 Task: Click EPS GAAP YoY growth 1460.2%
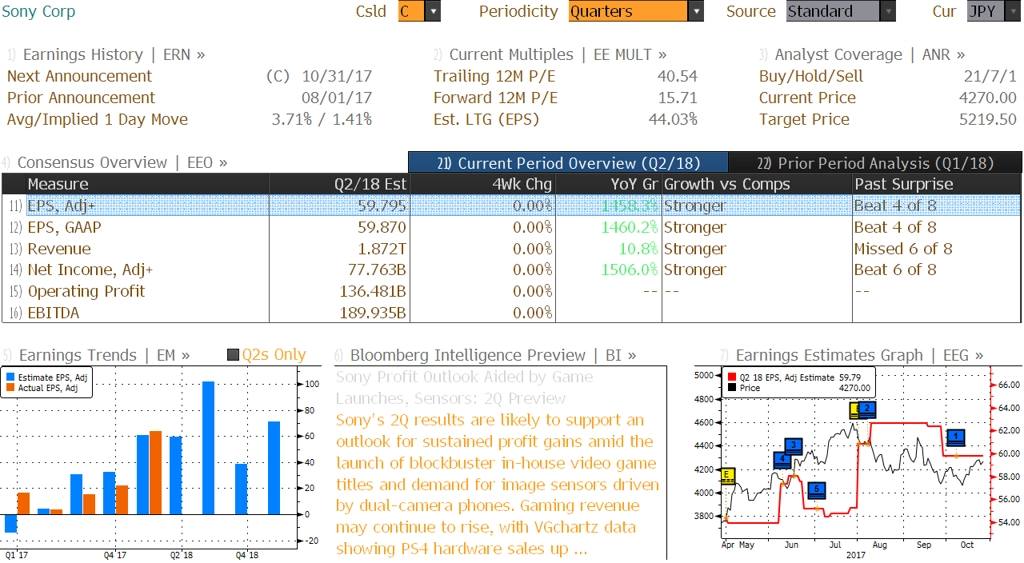630,227
